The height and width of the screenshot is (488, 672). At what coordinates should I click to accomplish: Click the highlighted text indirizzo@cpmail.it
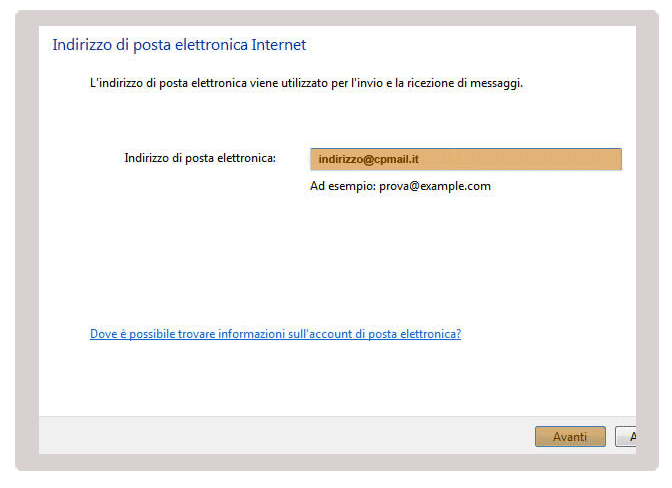pyautogui.click(x=368, y=159)
